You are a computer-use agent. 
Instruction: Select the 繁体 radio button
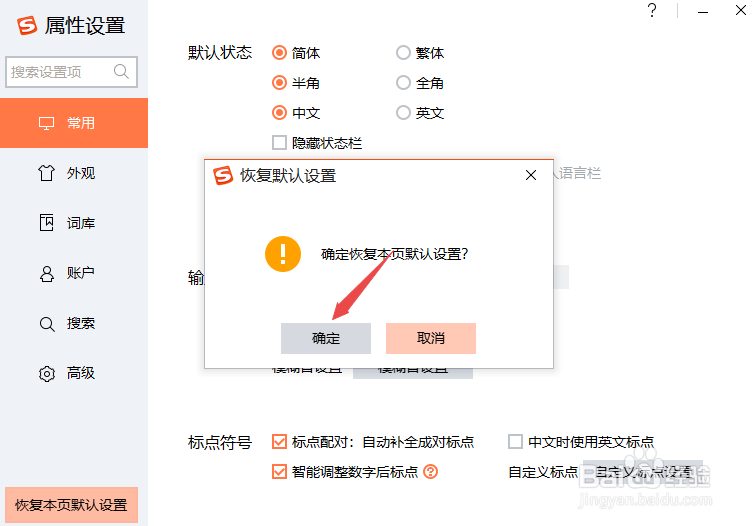click(x=404, y=53)
